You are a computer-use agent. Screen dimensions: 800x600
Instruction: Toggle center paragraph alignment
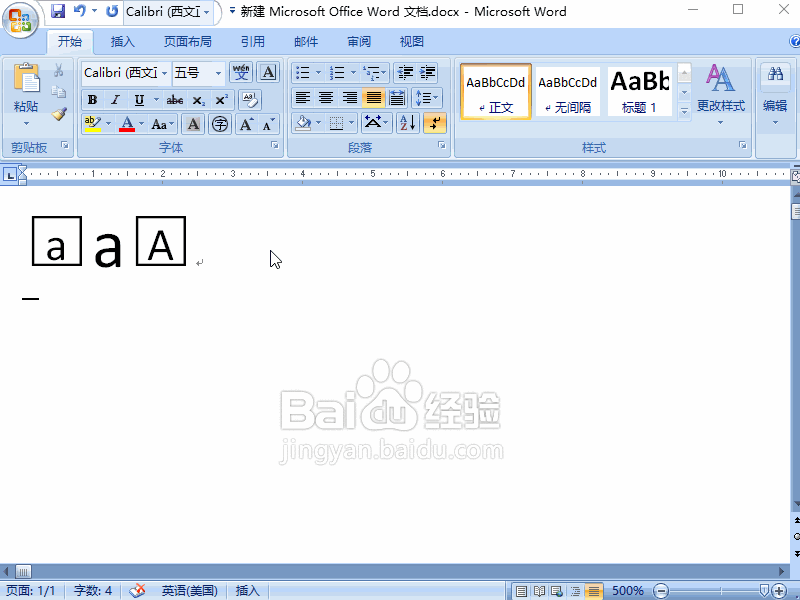pyautogui.click(x=326, y=97)
